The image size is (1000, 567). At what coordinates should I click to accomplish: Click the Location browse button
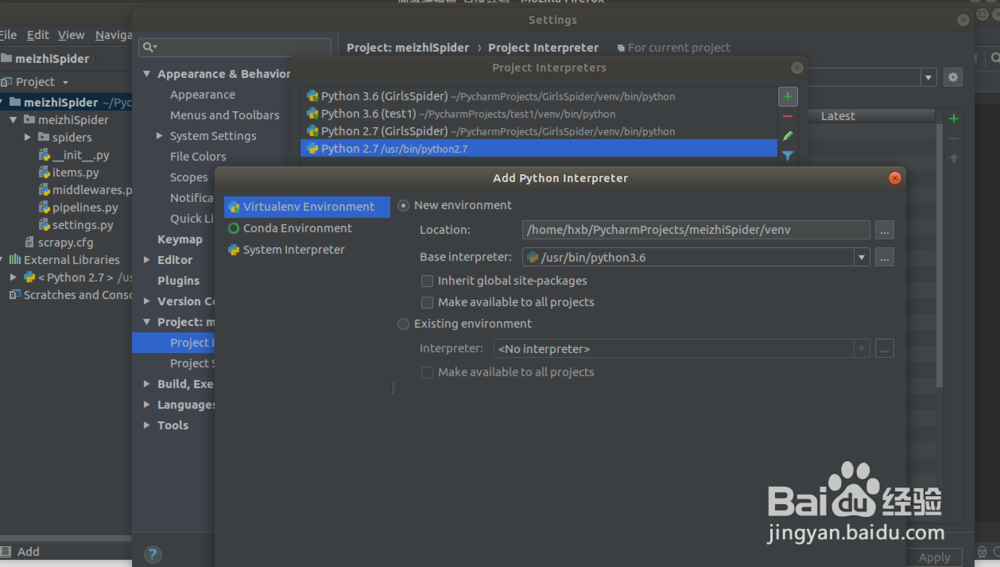pos(884,230)
